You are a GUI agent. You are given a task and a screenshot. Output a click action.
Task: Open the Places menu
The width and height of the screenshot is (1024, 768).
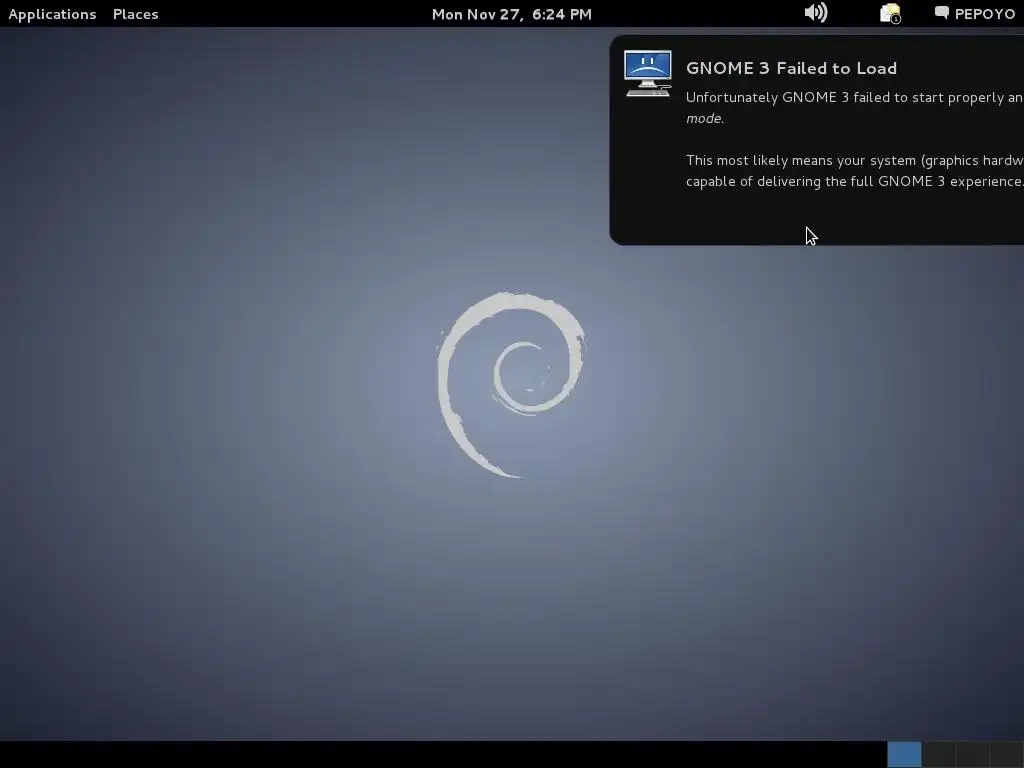(135, 14)
